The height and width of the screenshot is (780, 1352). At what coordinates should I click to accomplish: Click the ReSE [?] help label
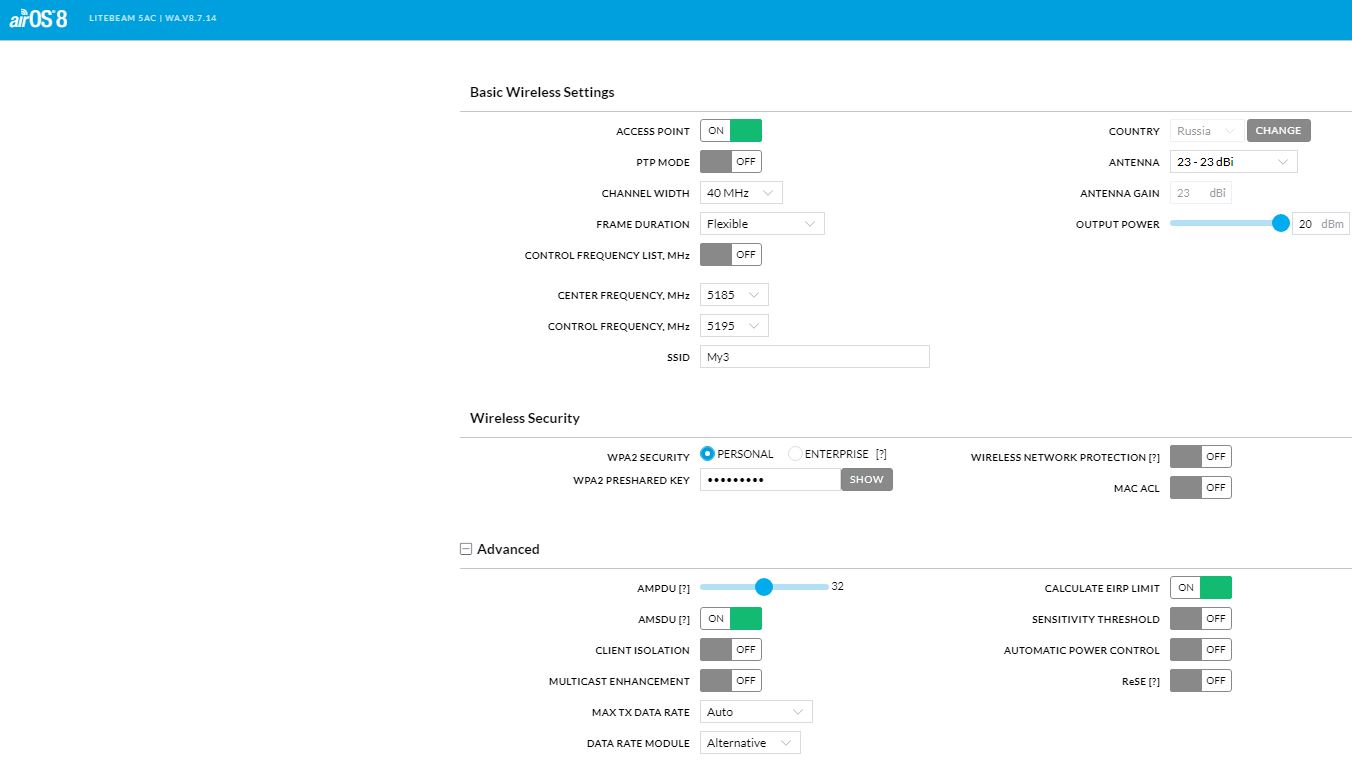point(1154,682)
